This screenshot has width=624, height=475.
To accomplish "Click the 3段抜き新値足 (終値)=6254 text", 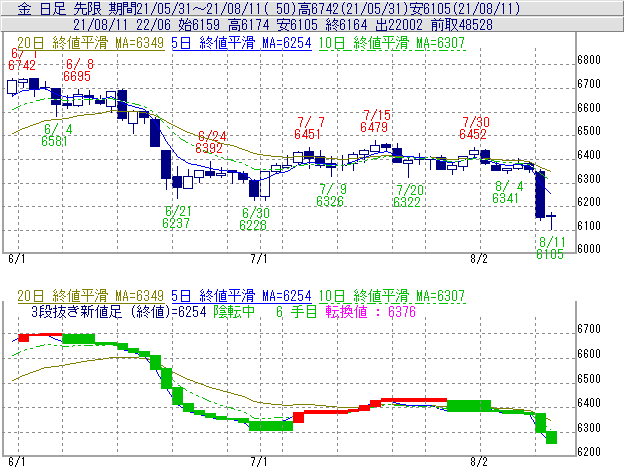I will [x=119, y=311].
